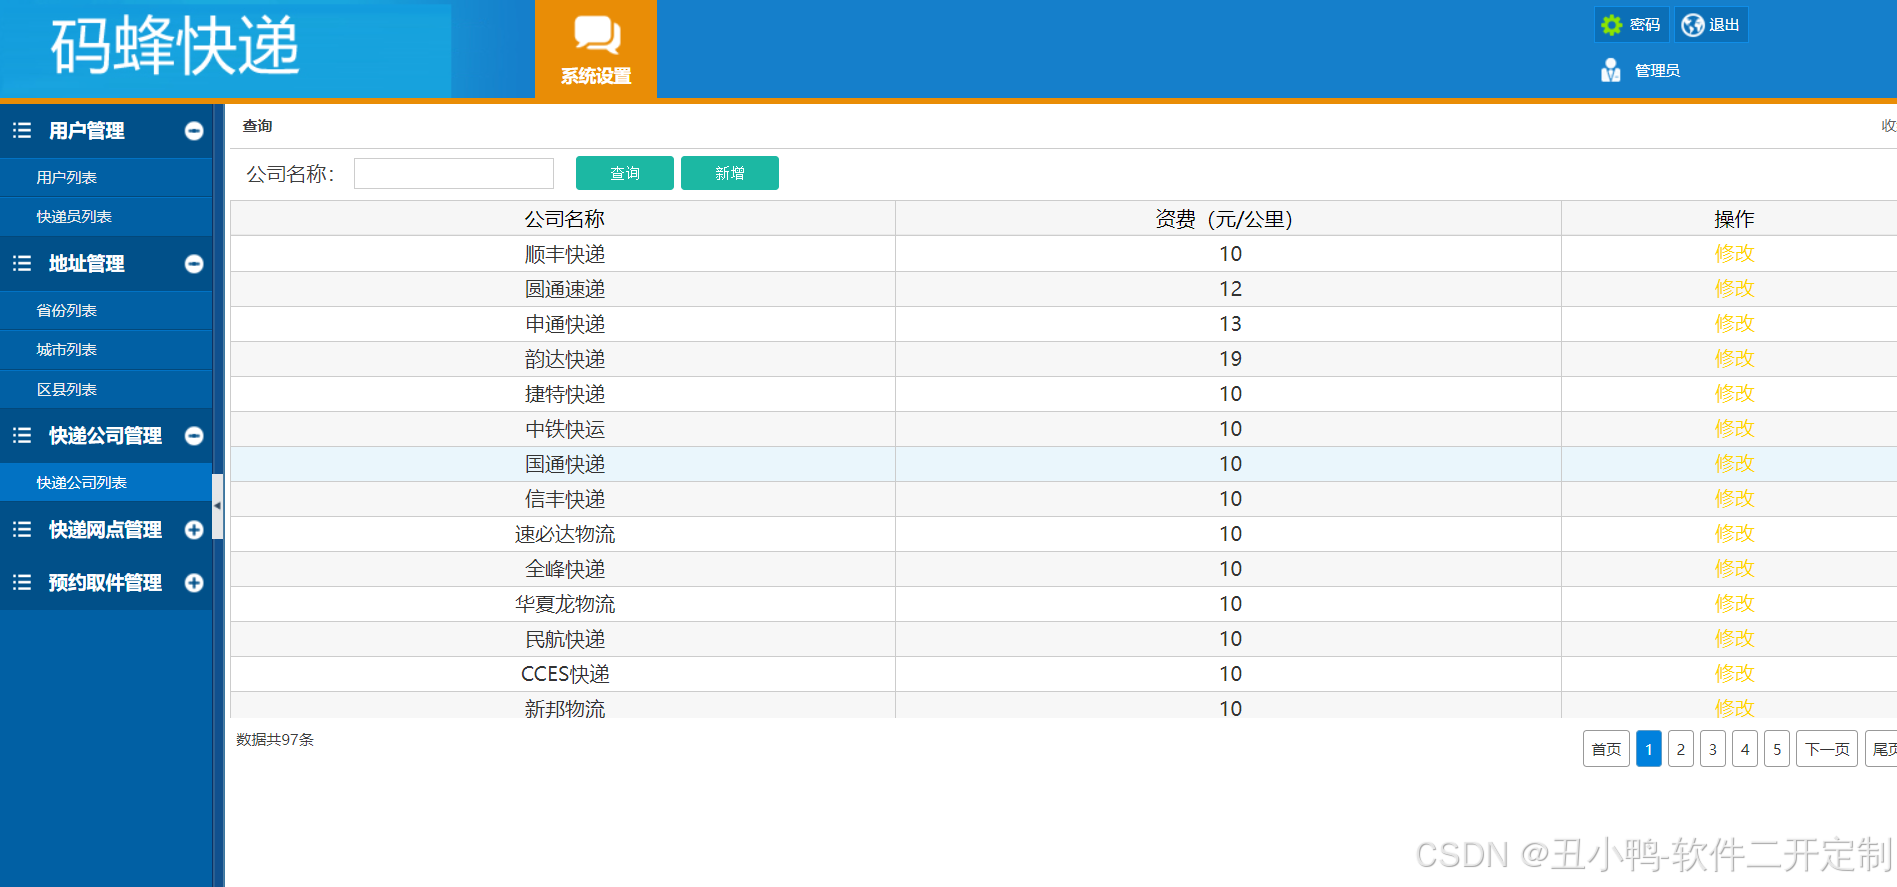Screen dimensions: 1897x887
Task: Go to 下一页 in pagination
Action: click(x=1827, y=749)
